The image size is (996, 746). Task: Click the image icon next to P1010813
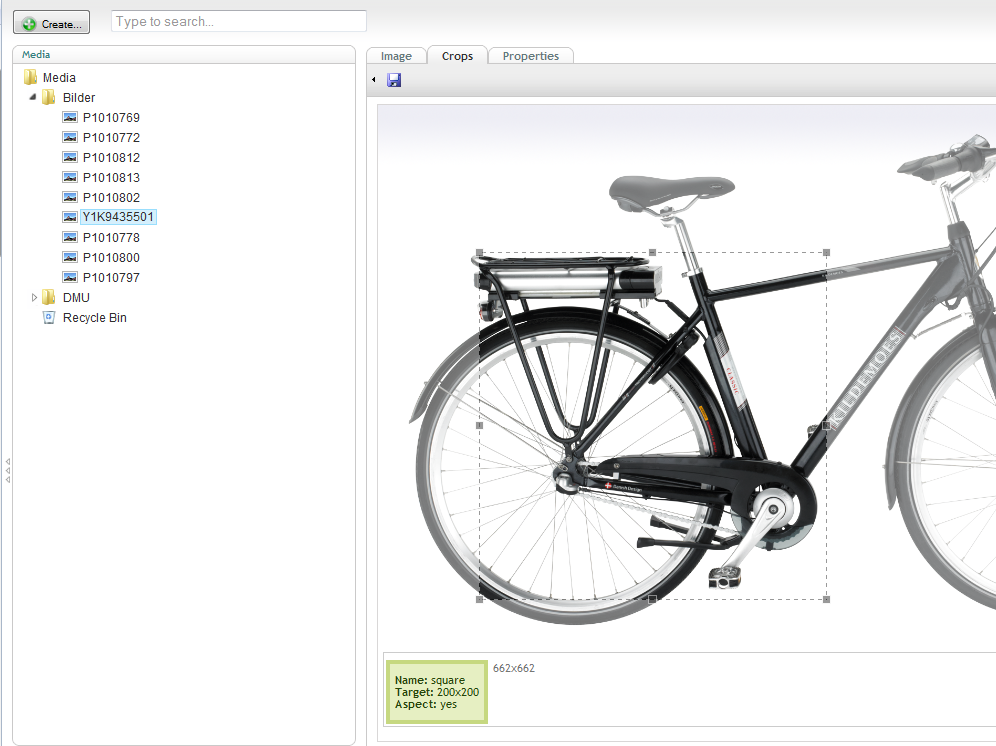click(70, 177)
